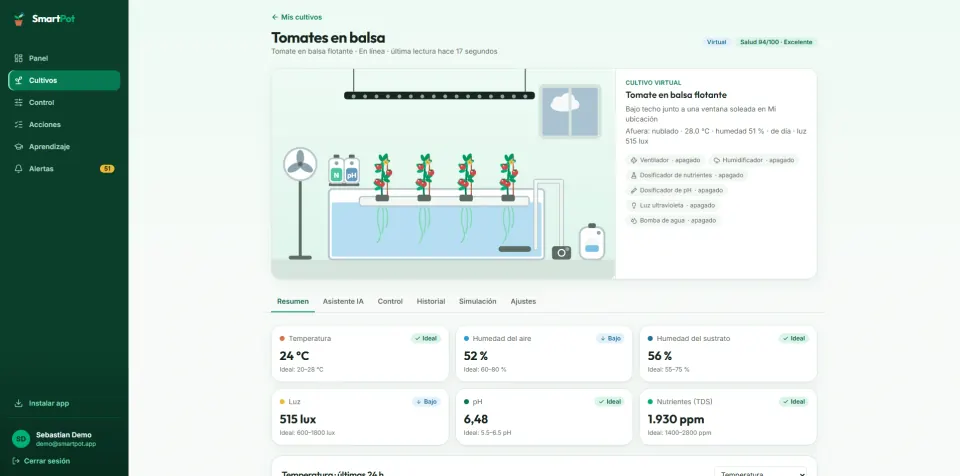The width and height of the screenshot is (960, 476).
Task: Click Cerrar sesión to log out
Action: coord(41,461)
